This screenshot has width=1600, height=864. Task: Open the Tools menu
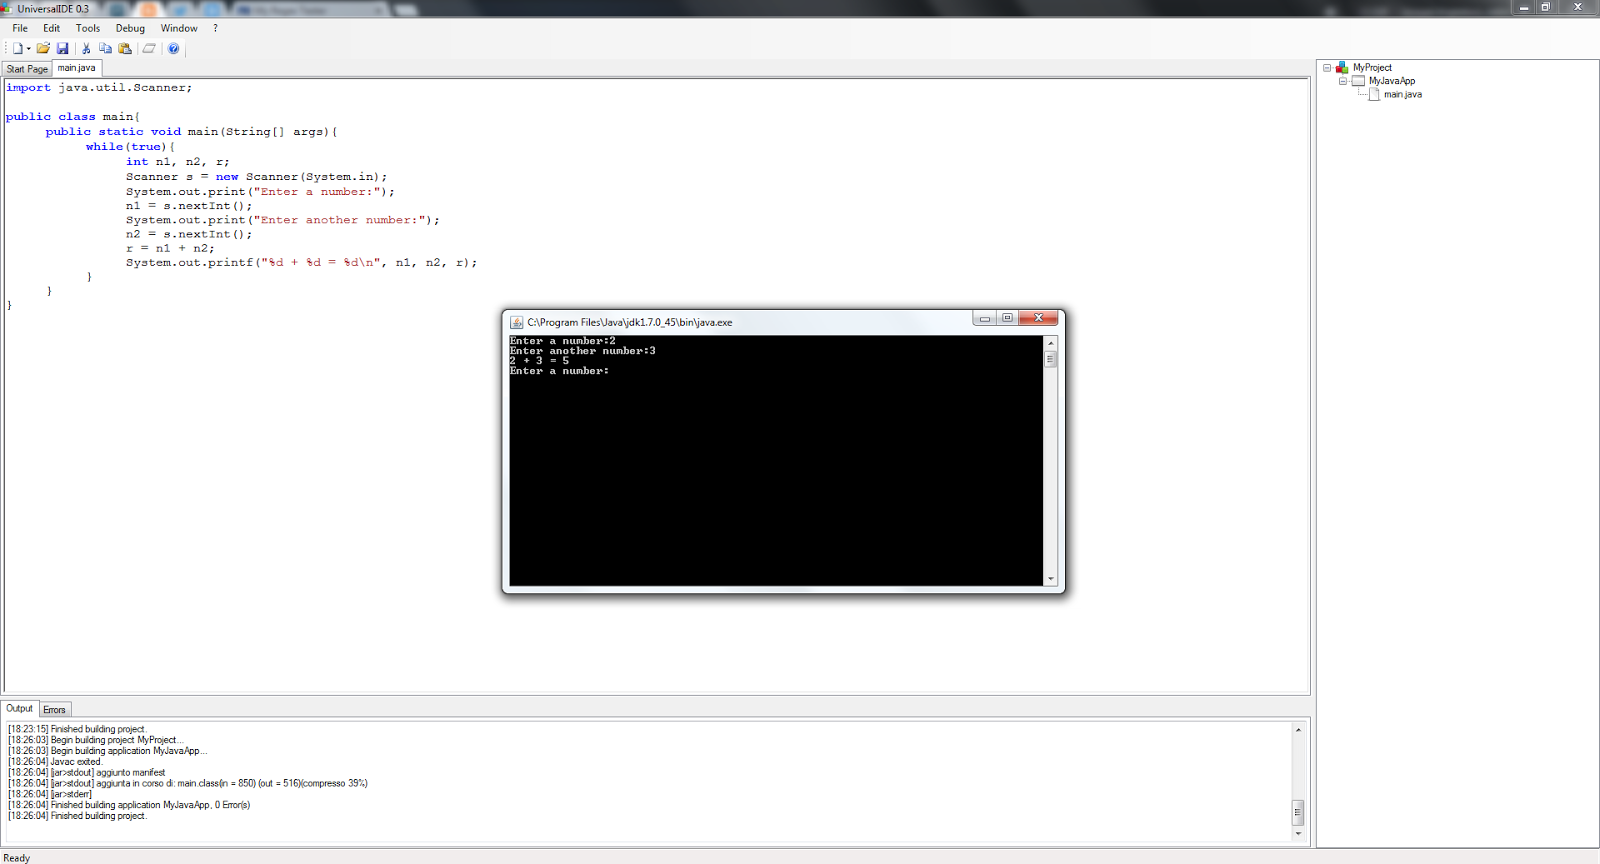[x=88, y=28]
